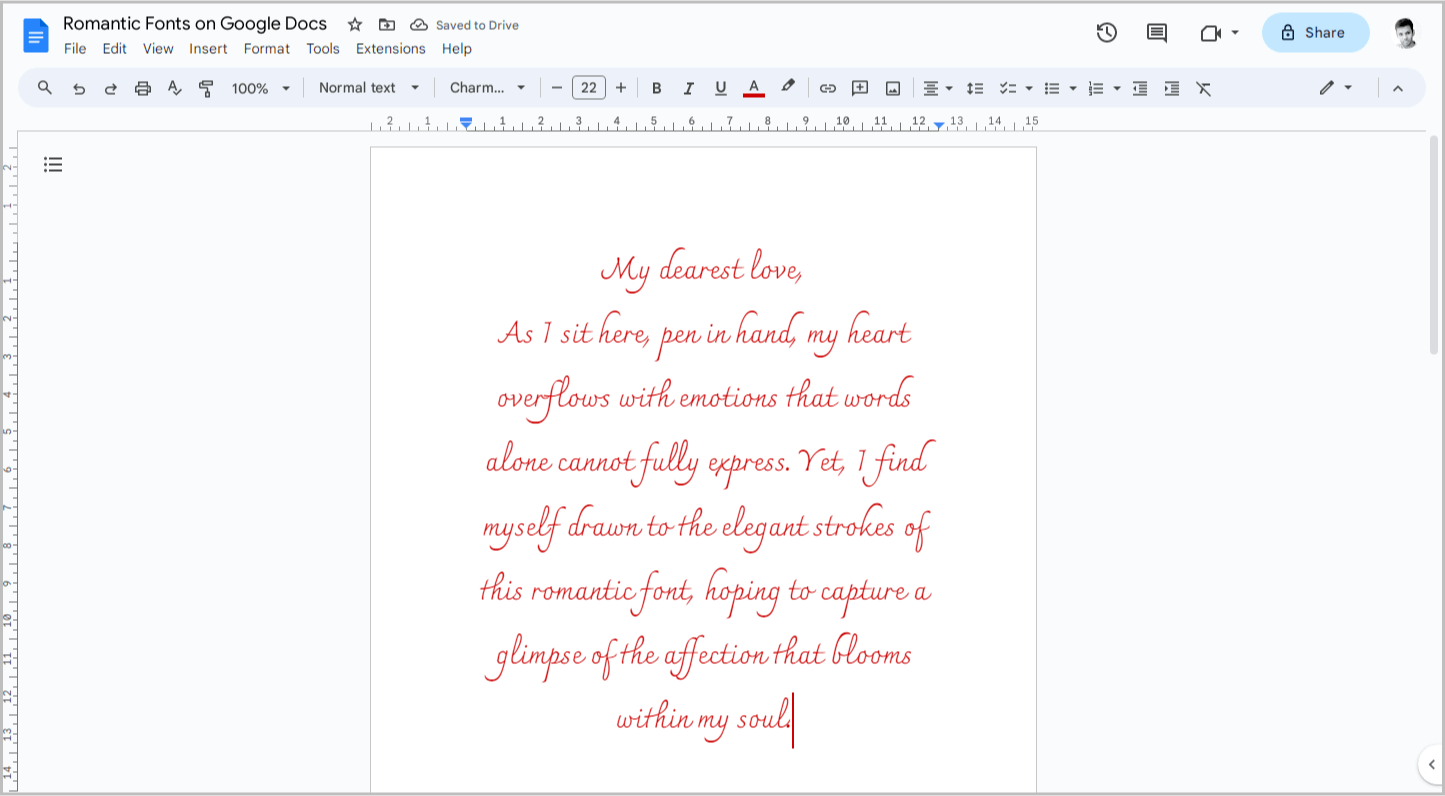Decrease paragraph indent
The width and height of the screenshot is (1445, 796).
click(1140, 88)
